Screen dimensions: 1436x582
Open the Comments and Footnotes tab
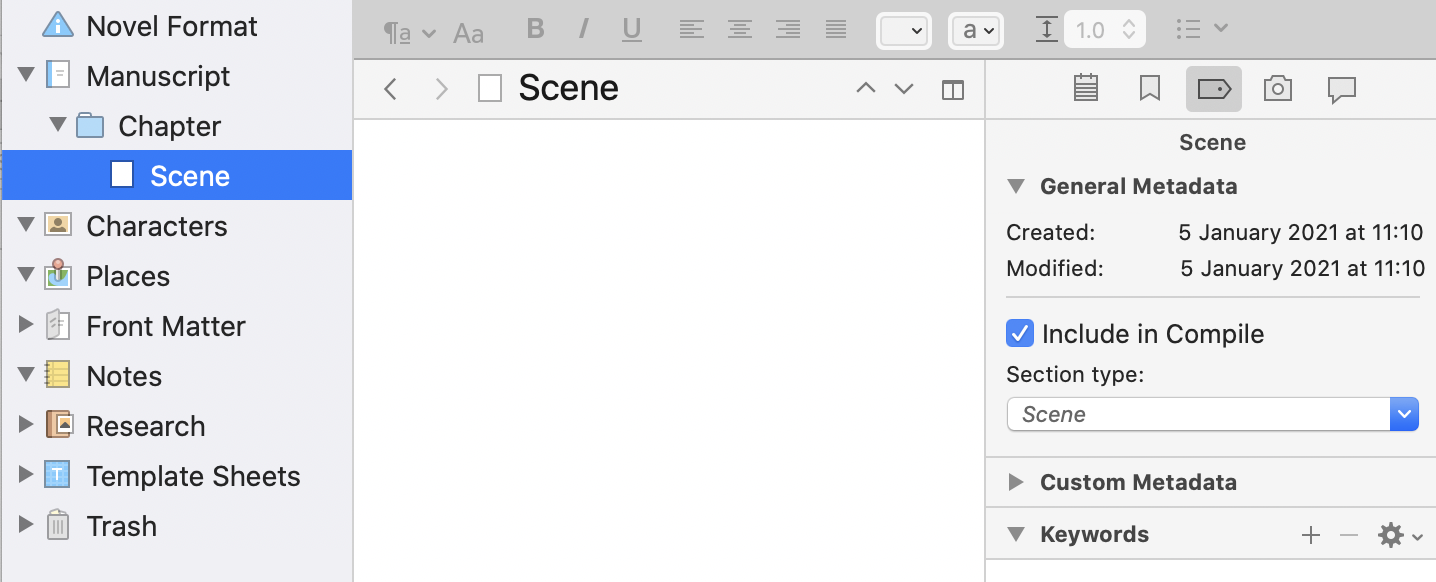click(x=1341, y=89)
